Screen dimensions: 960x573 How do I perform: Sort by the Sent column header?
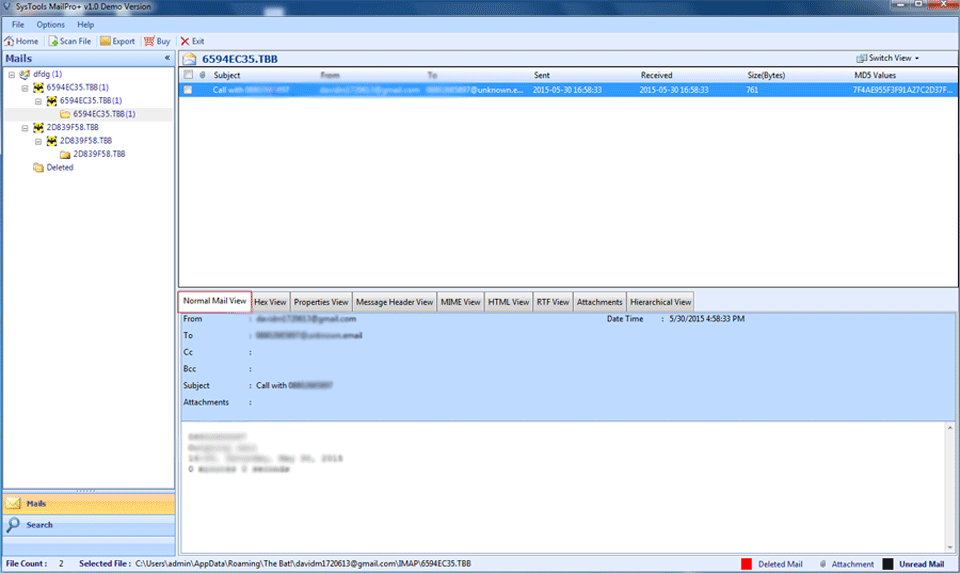pos(542,75)
